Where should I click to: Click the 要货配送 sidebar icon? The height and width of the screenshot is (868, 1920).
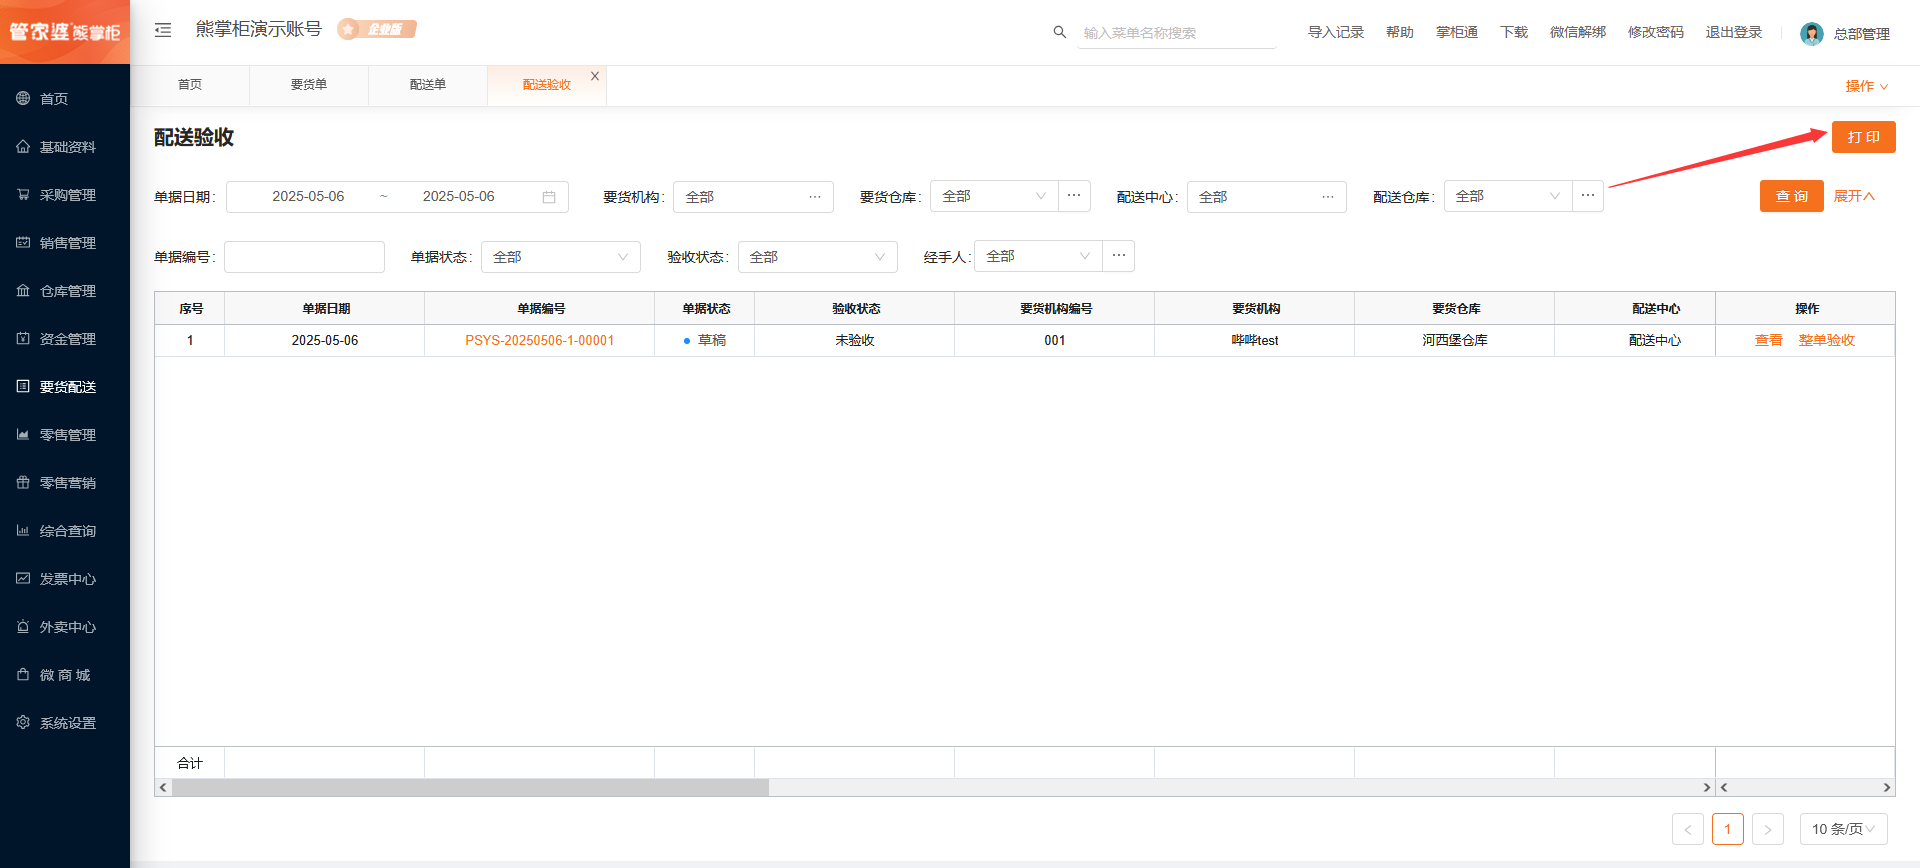23,386
